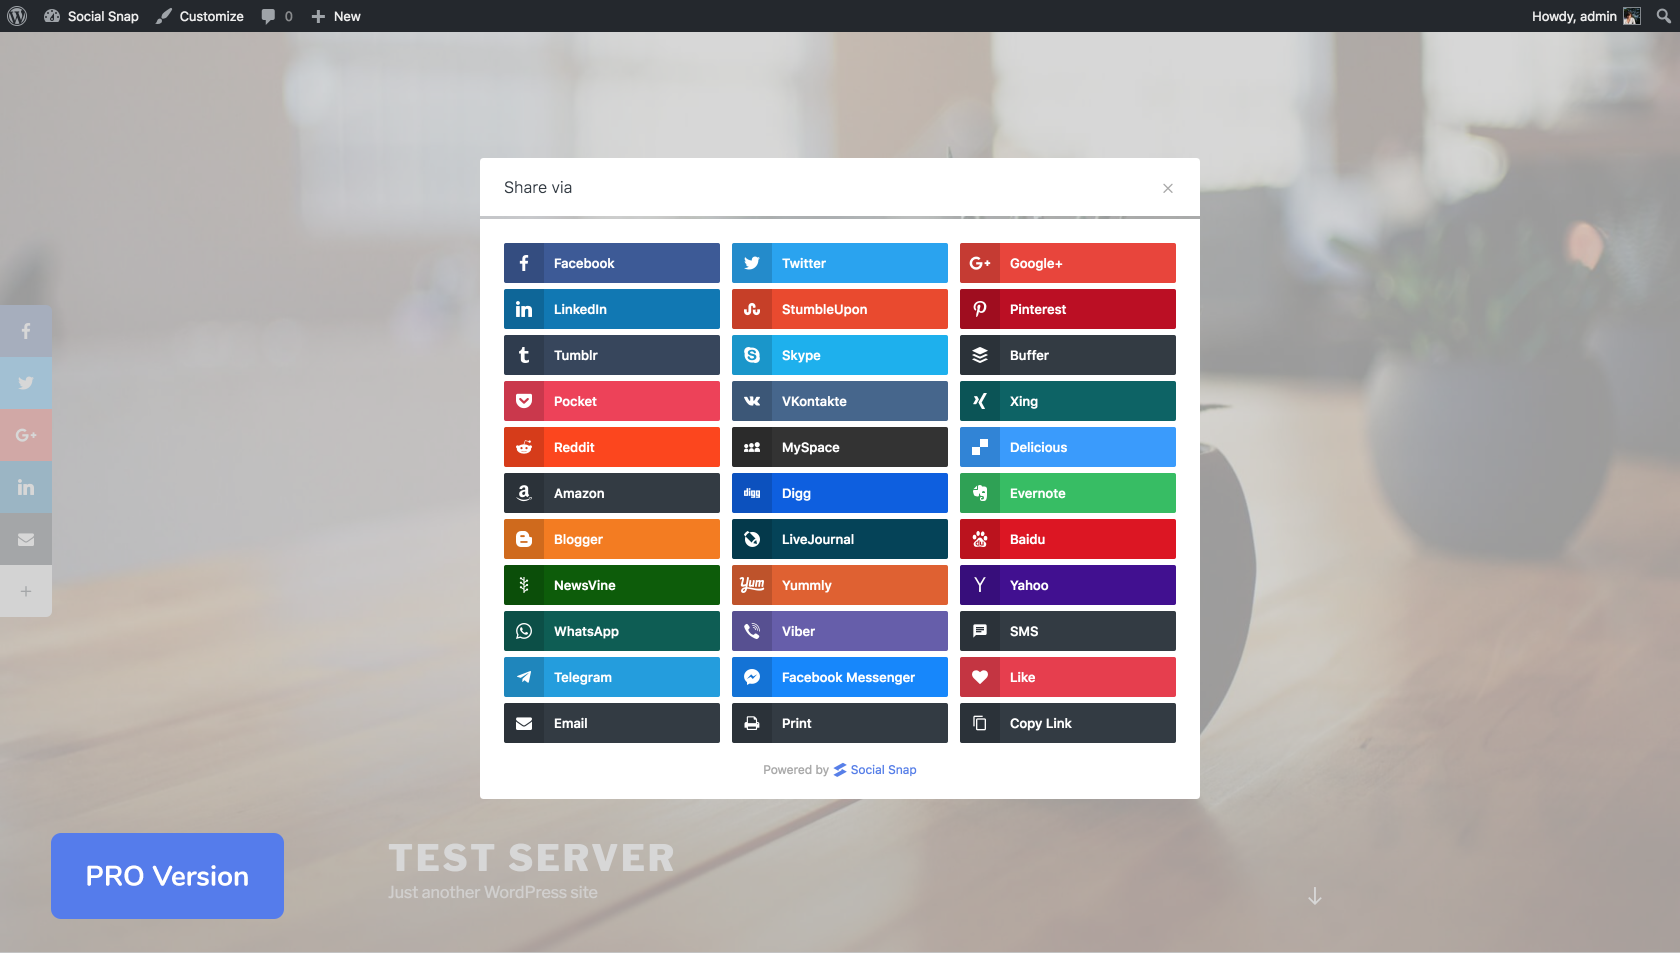The image size is (1680, 953).
Task: Click the Facebook Messenger icon
Action: pyautogui.click(x=752, y=677)
